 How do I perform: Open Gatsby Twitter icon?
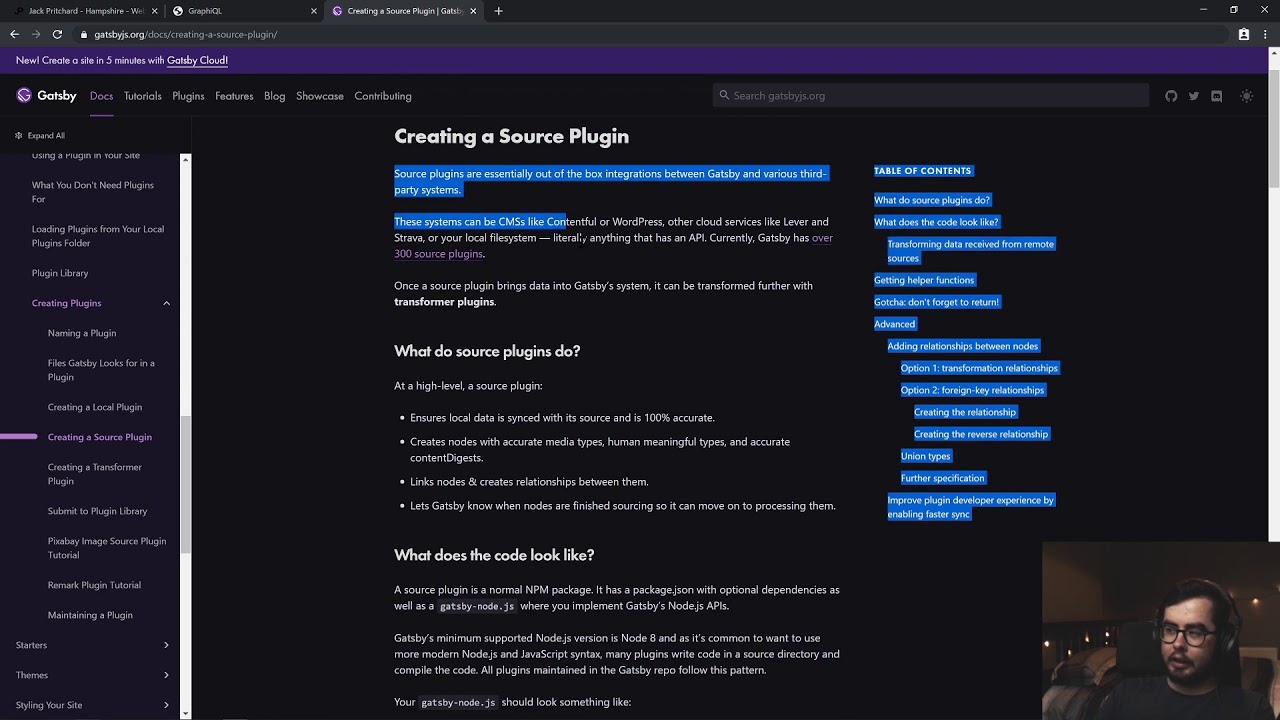pos(1194,96)
